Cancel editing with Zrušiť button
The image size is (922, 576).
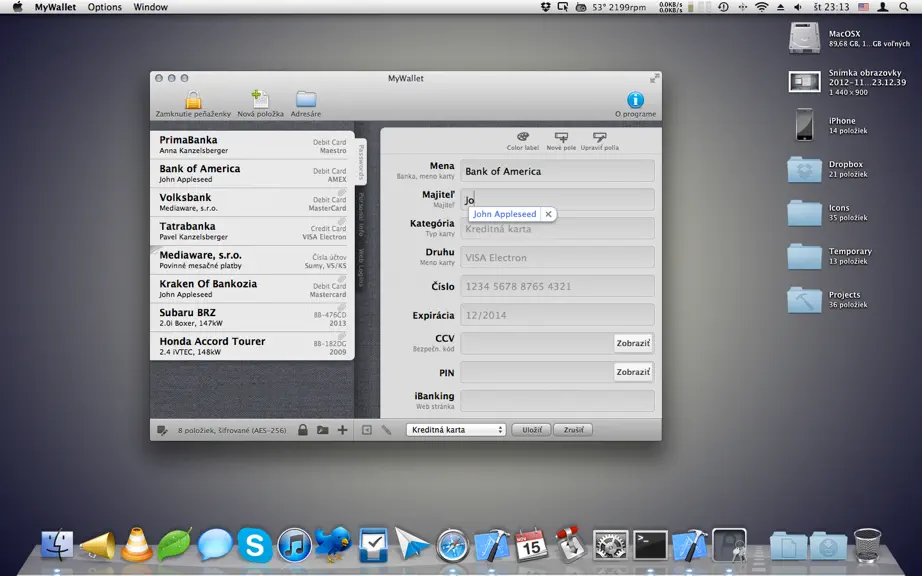click(573, 430)
